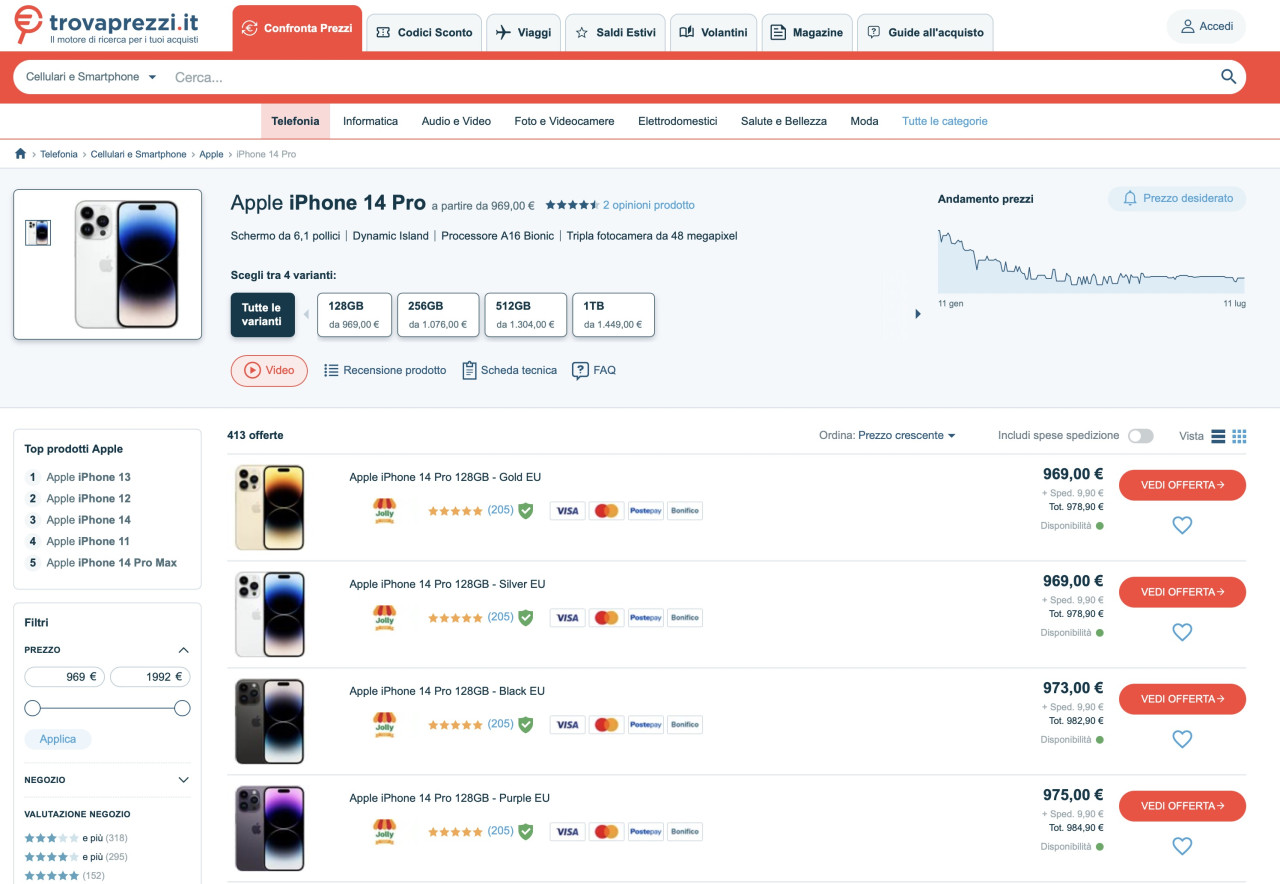Screen dimensions: 1280x884
Task: Expand the Negozio filter section
Action: (x=183, y=780)
